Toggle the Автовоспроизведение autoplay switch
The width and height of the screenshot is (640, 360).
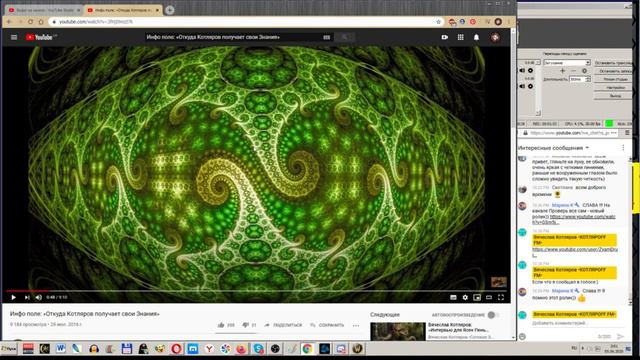click(x=493, y=315)
